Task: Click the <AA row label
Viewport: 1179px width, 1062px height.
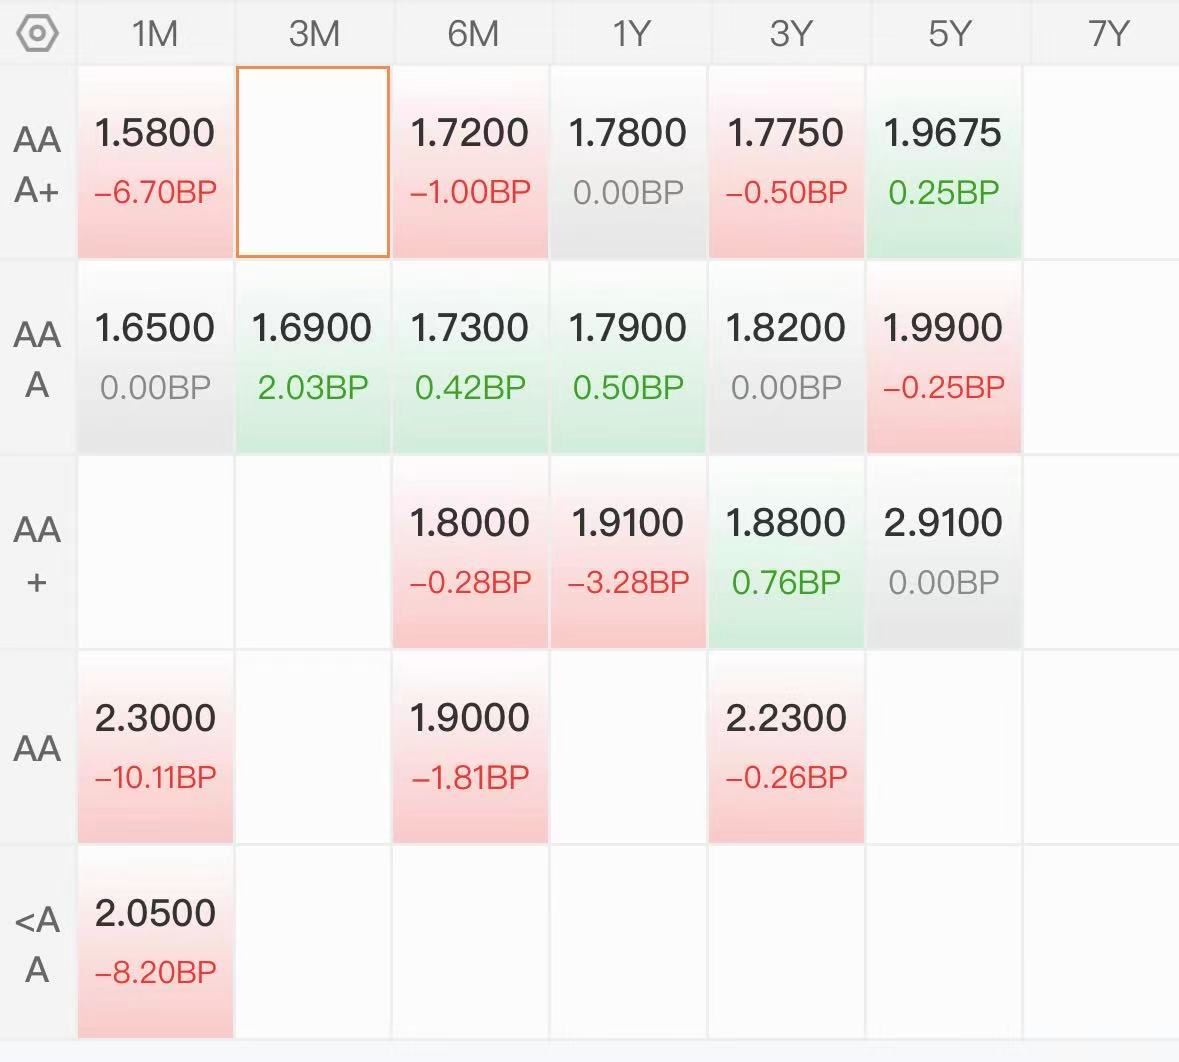Action: click(x=37, y=944)
